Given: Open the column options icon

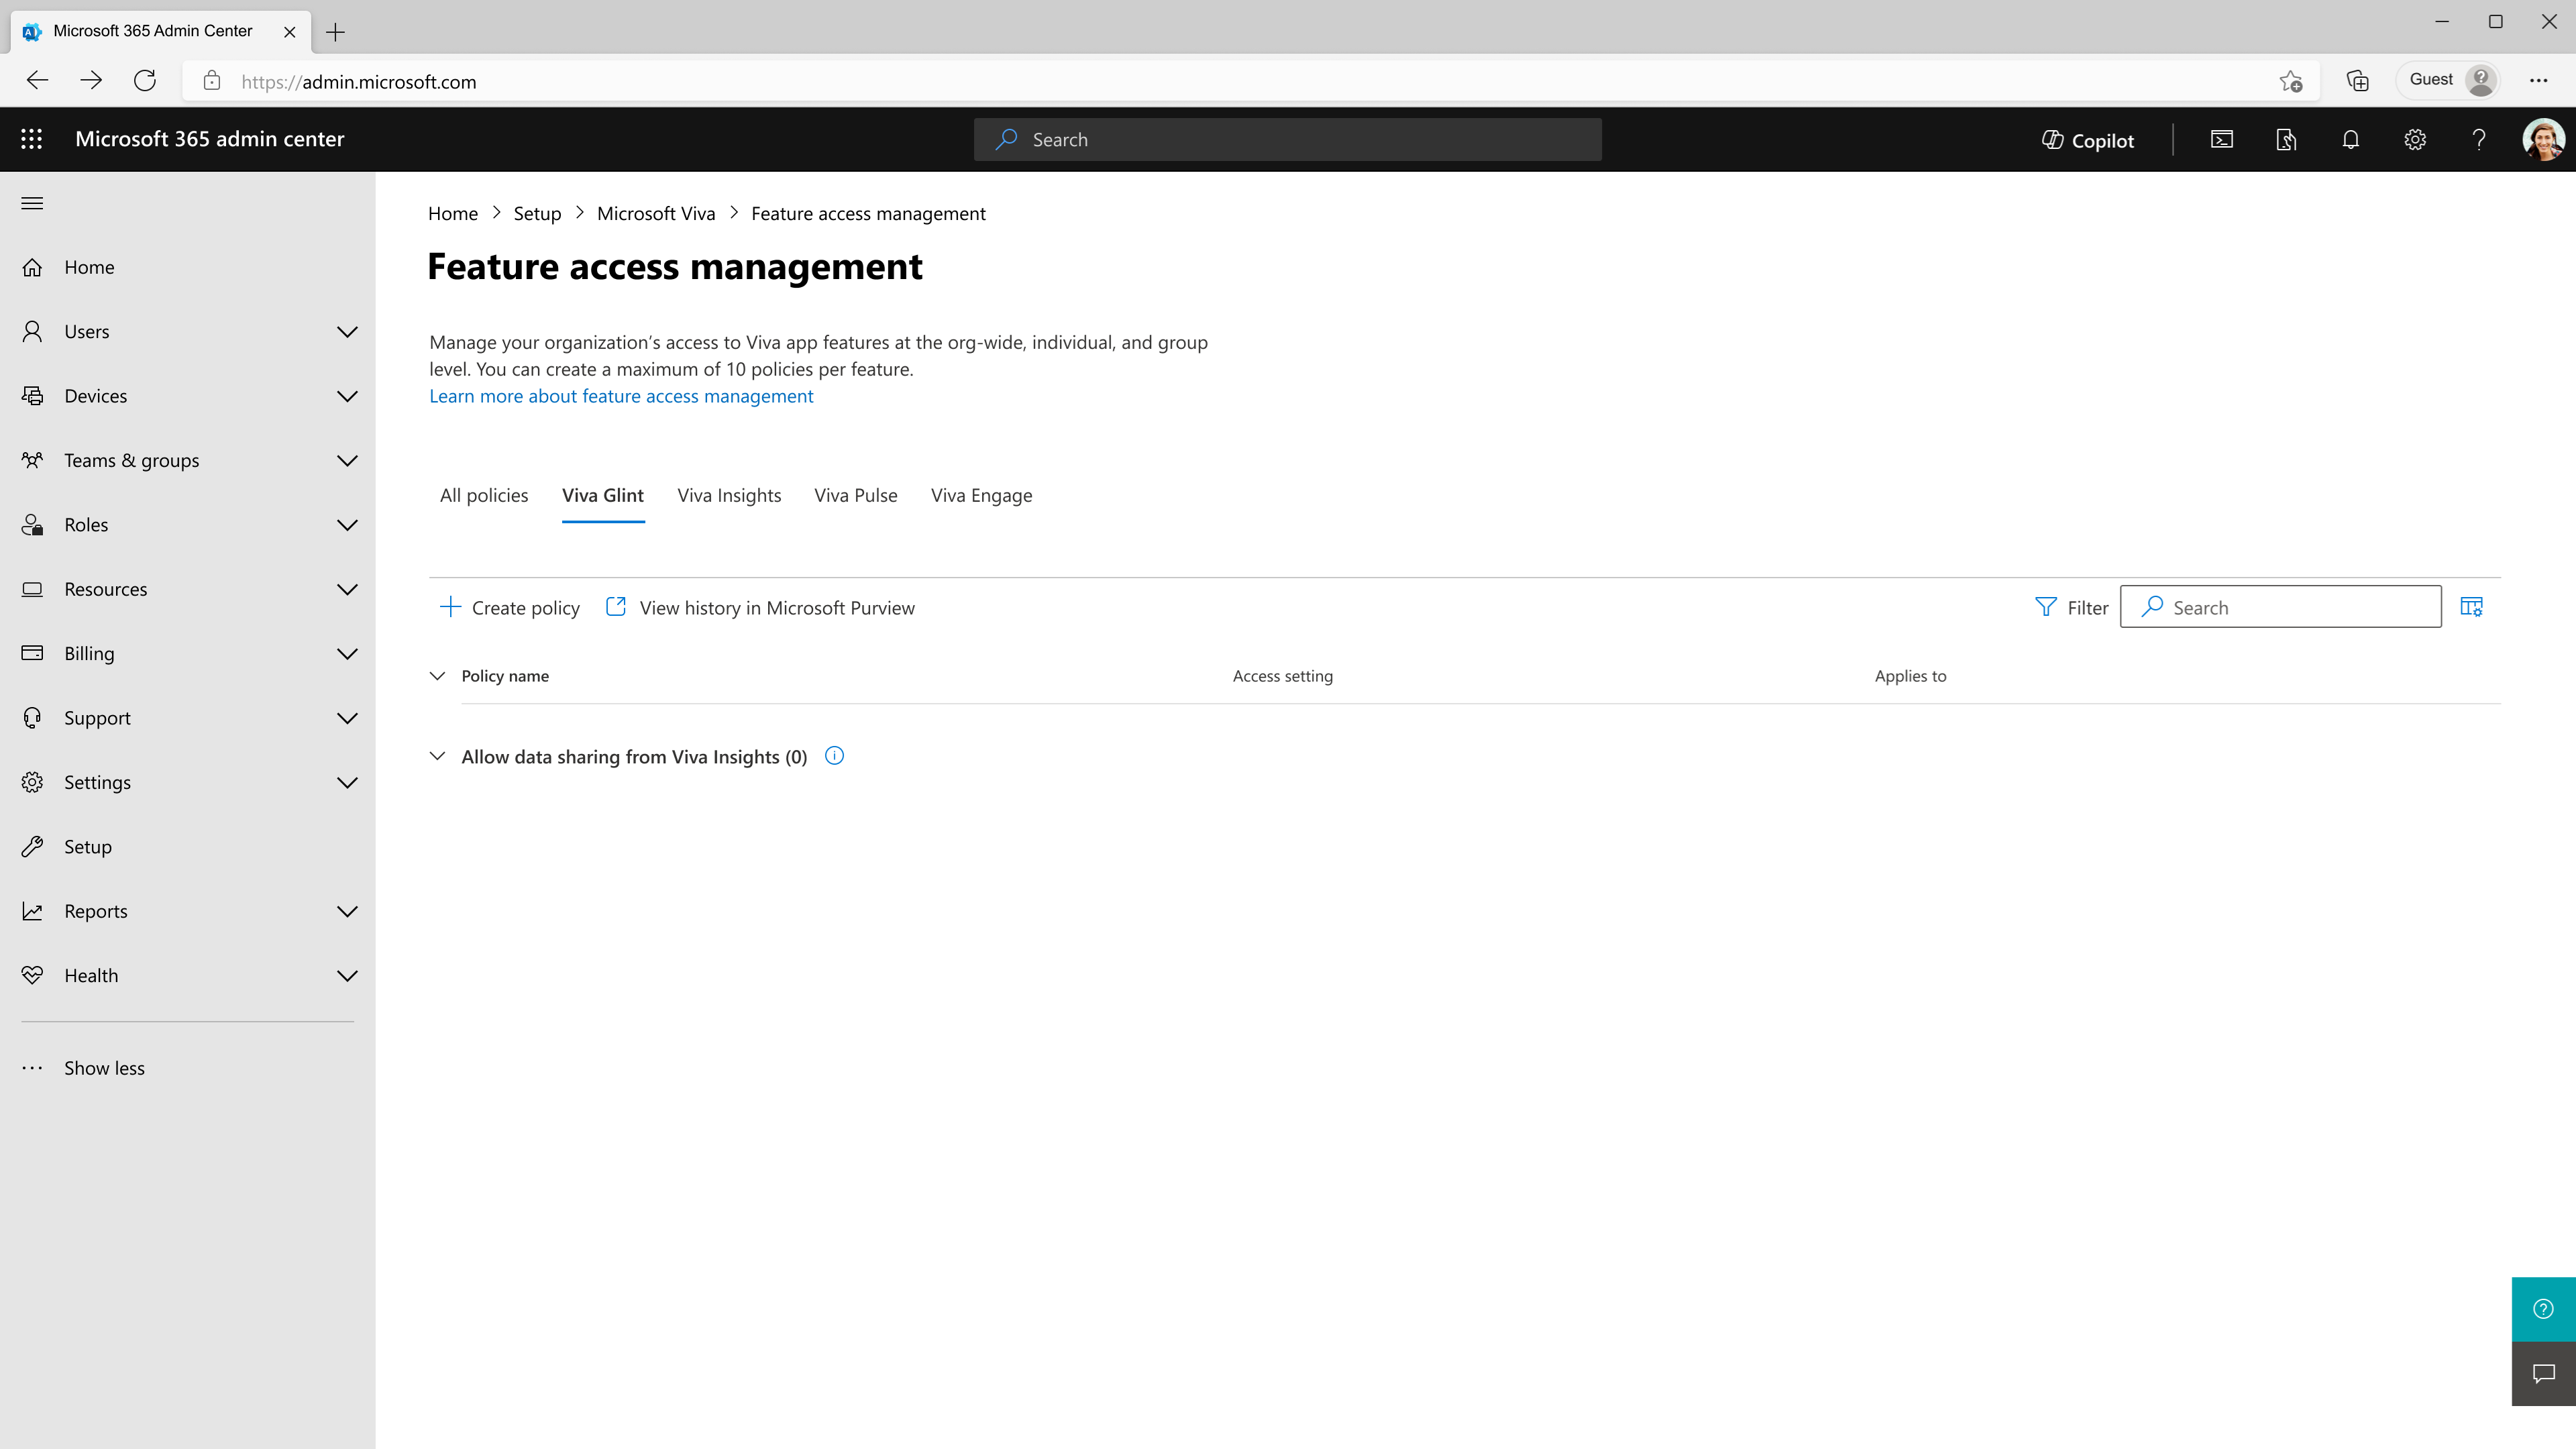Looking at the screenshot, I should (2471, 607).
